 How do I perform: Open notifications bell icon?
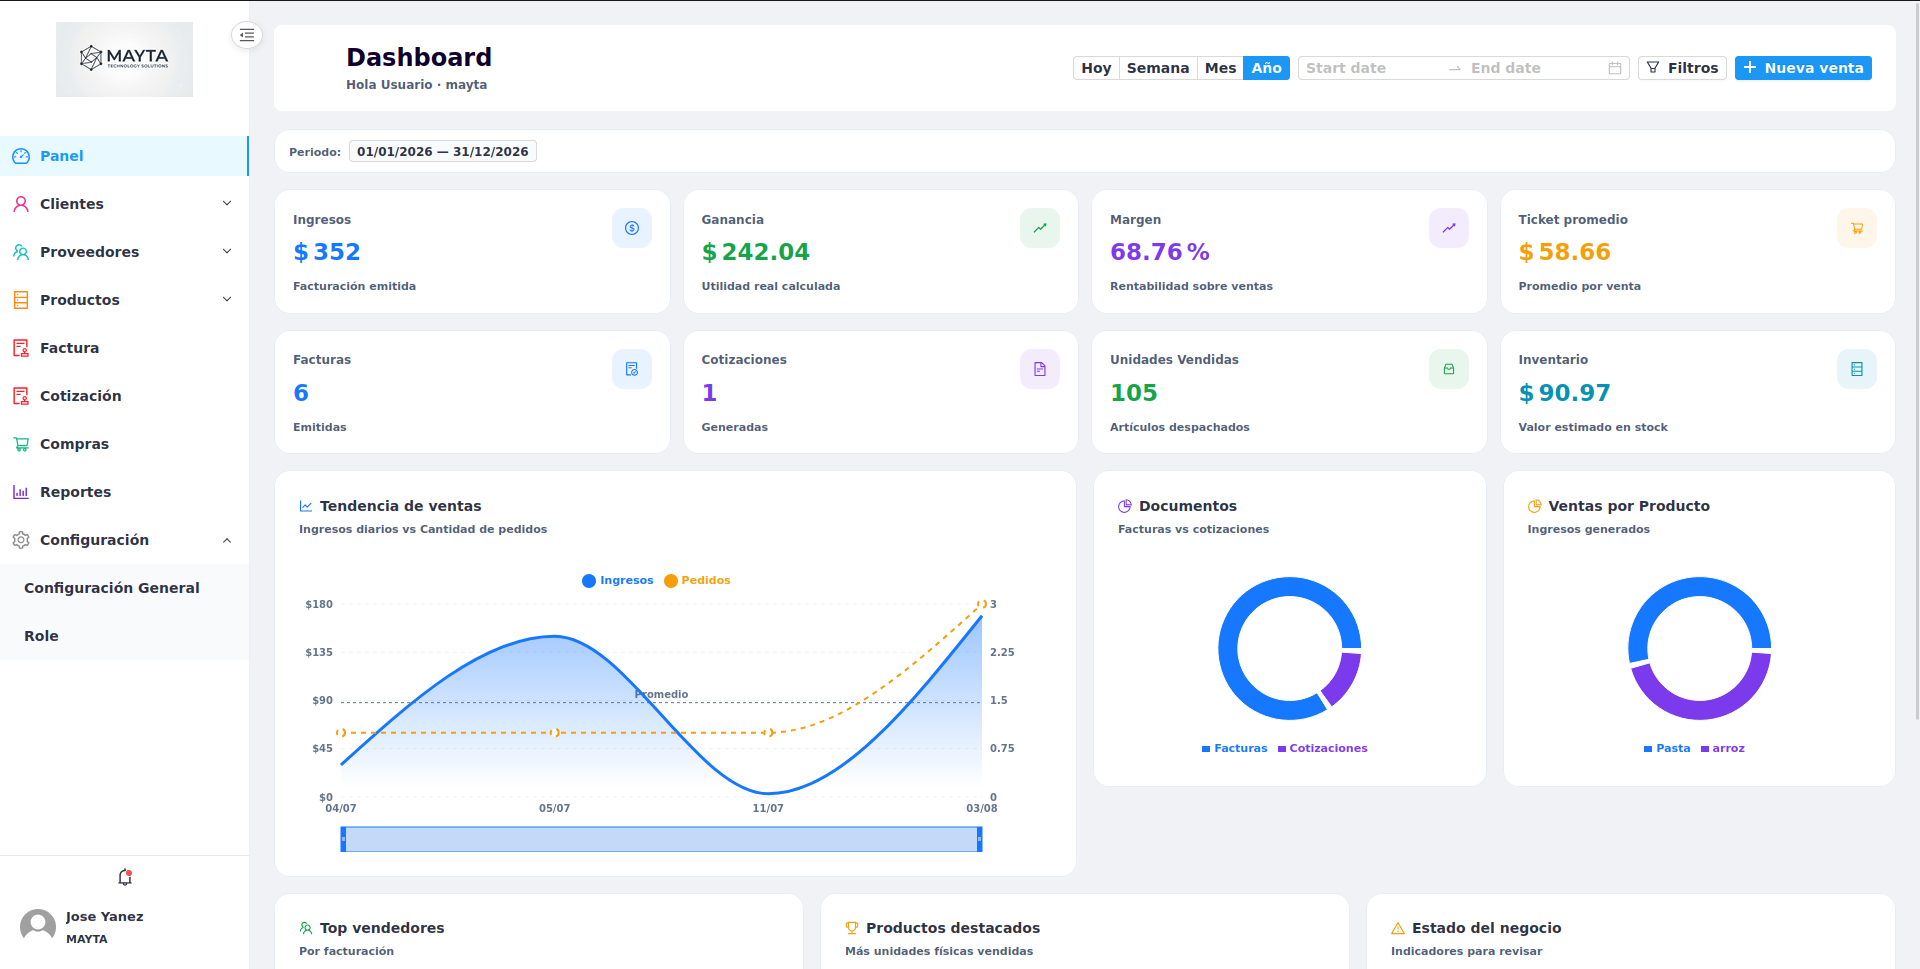pyautogui.click(x=125, y=877)
